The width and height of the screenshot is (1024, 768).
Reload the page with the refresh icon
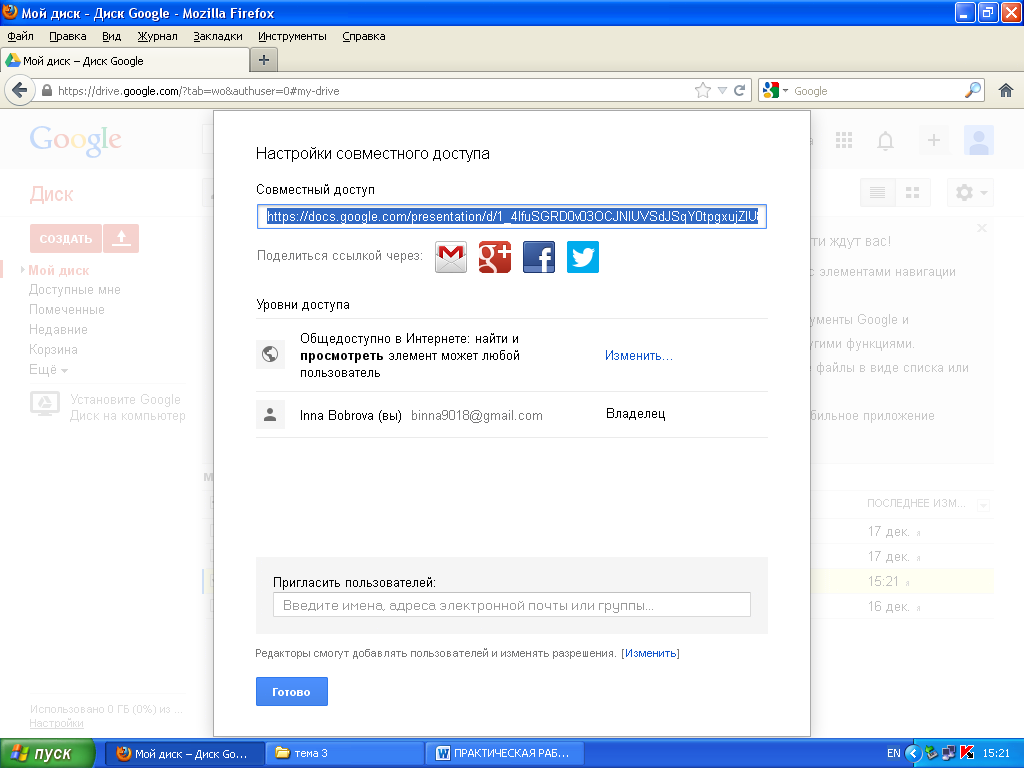pyautogui.click(x=740, y=90)
